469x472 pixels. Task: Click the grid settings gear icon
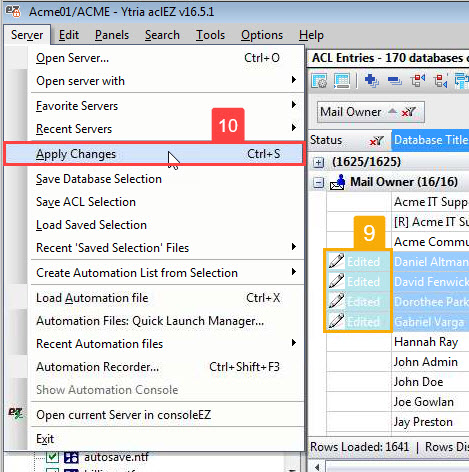[319, 81]
